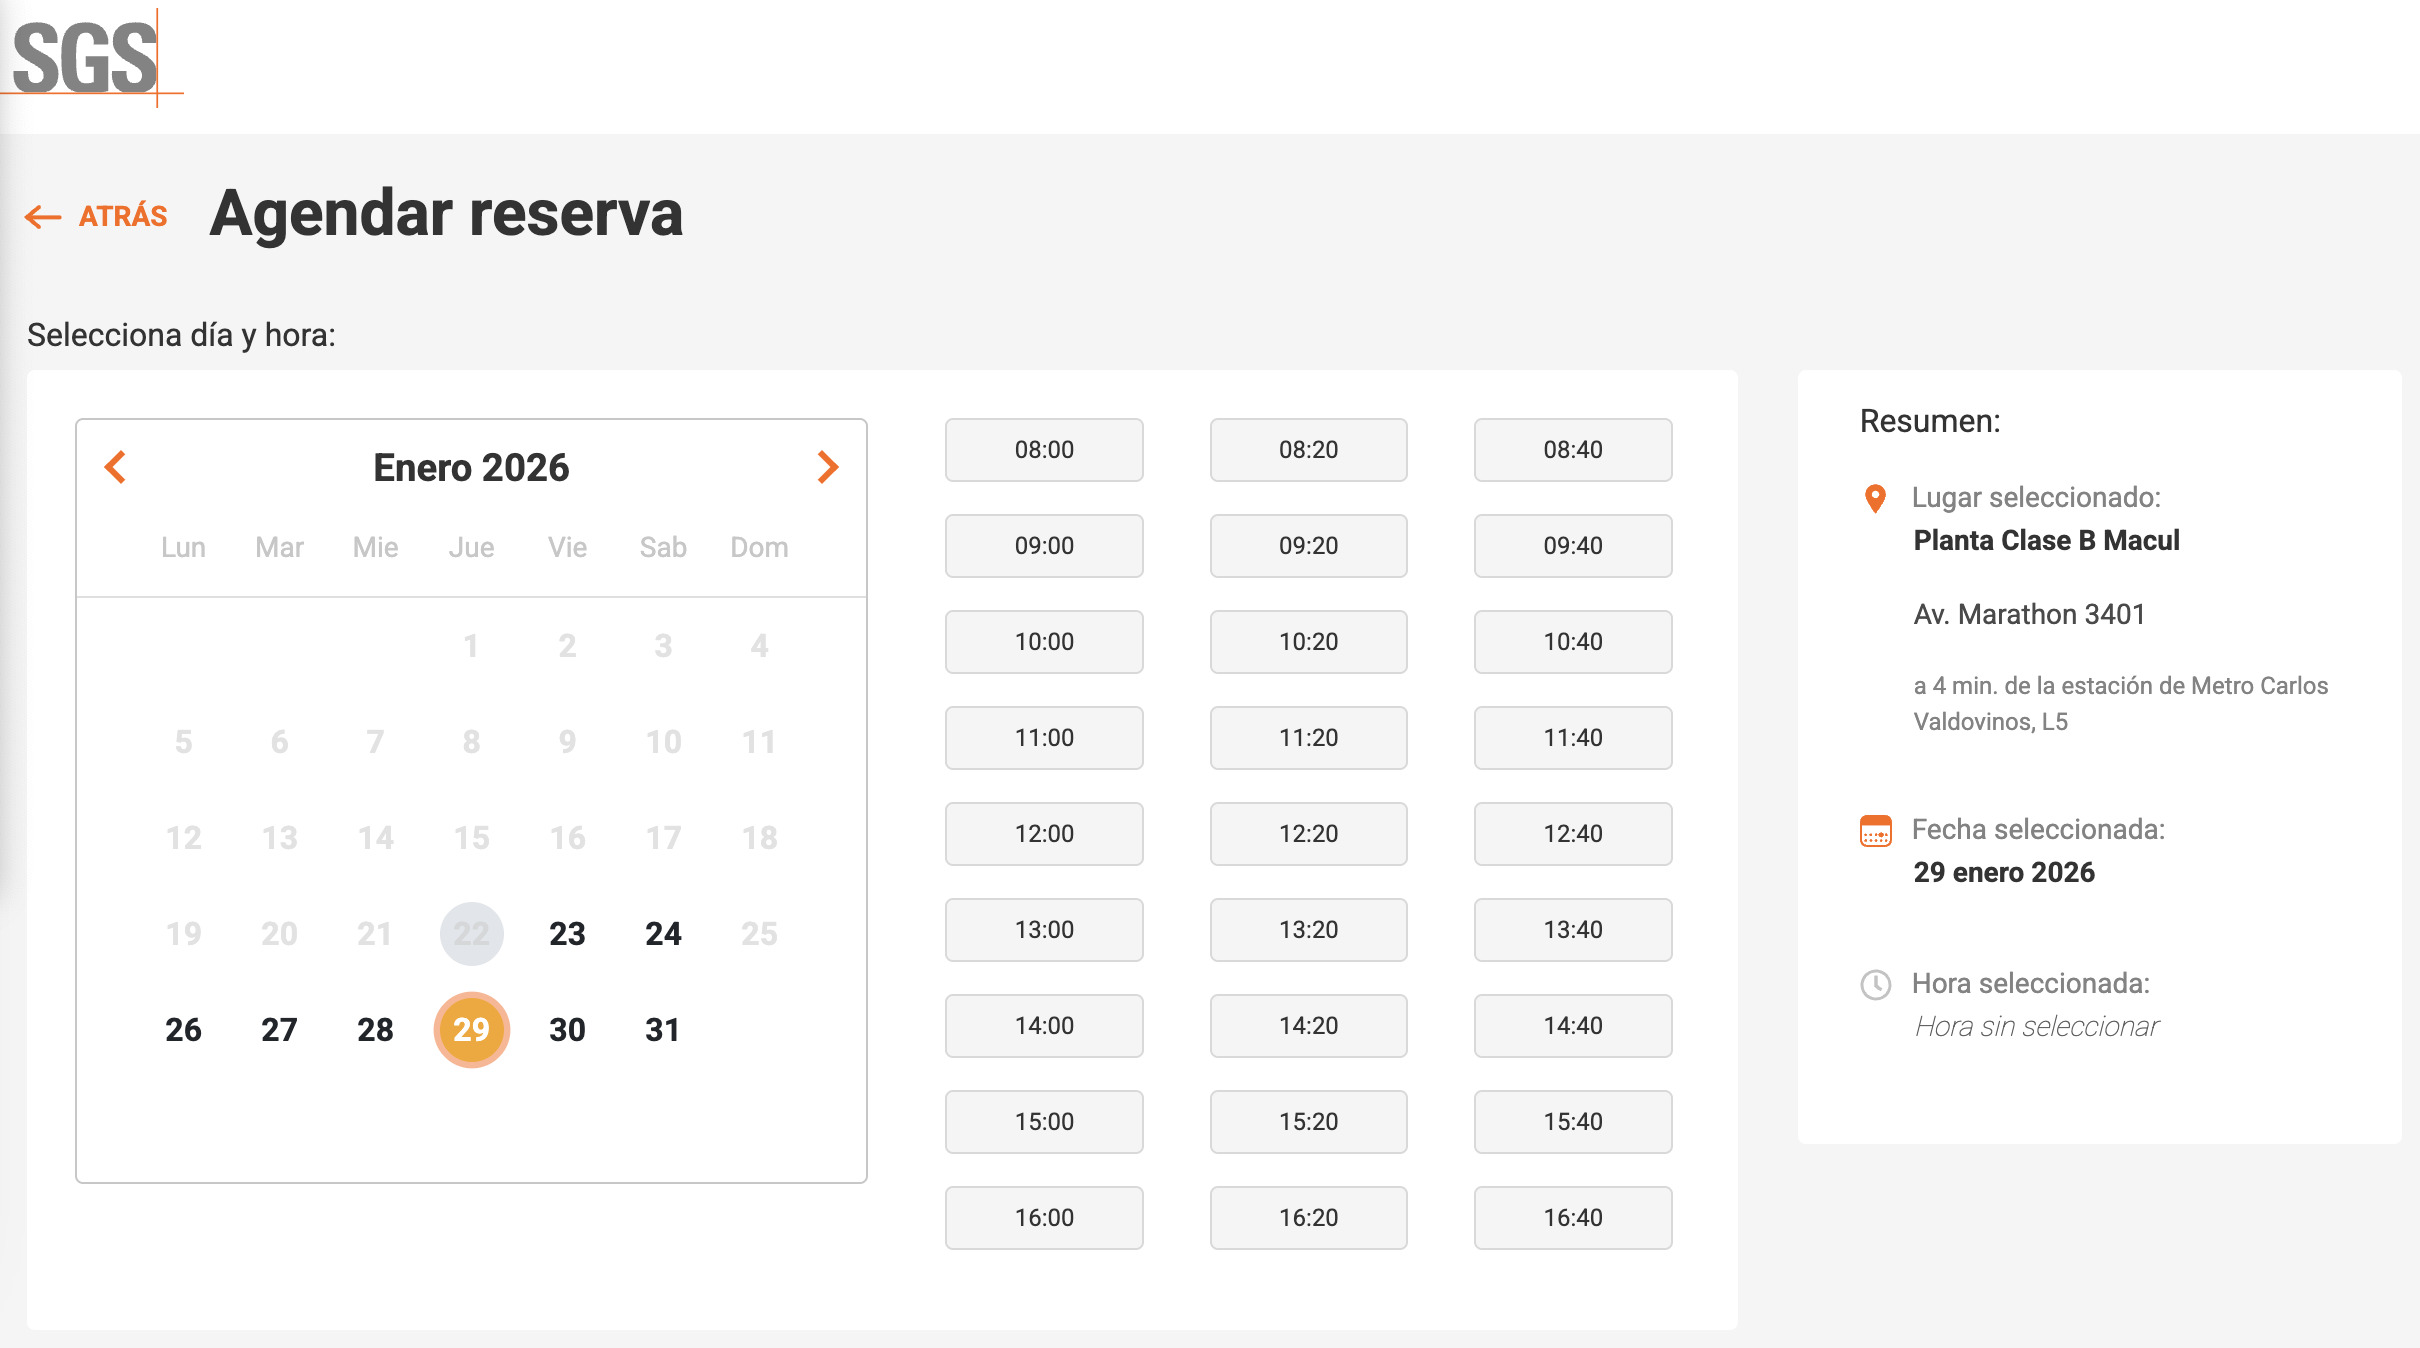This screenshot has height=1348, width=2420.
Task: Book the 16:40 time slot
Action: click(x=1572, y=1218)
